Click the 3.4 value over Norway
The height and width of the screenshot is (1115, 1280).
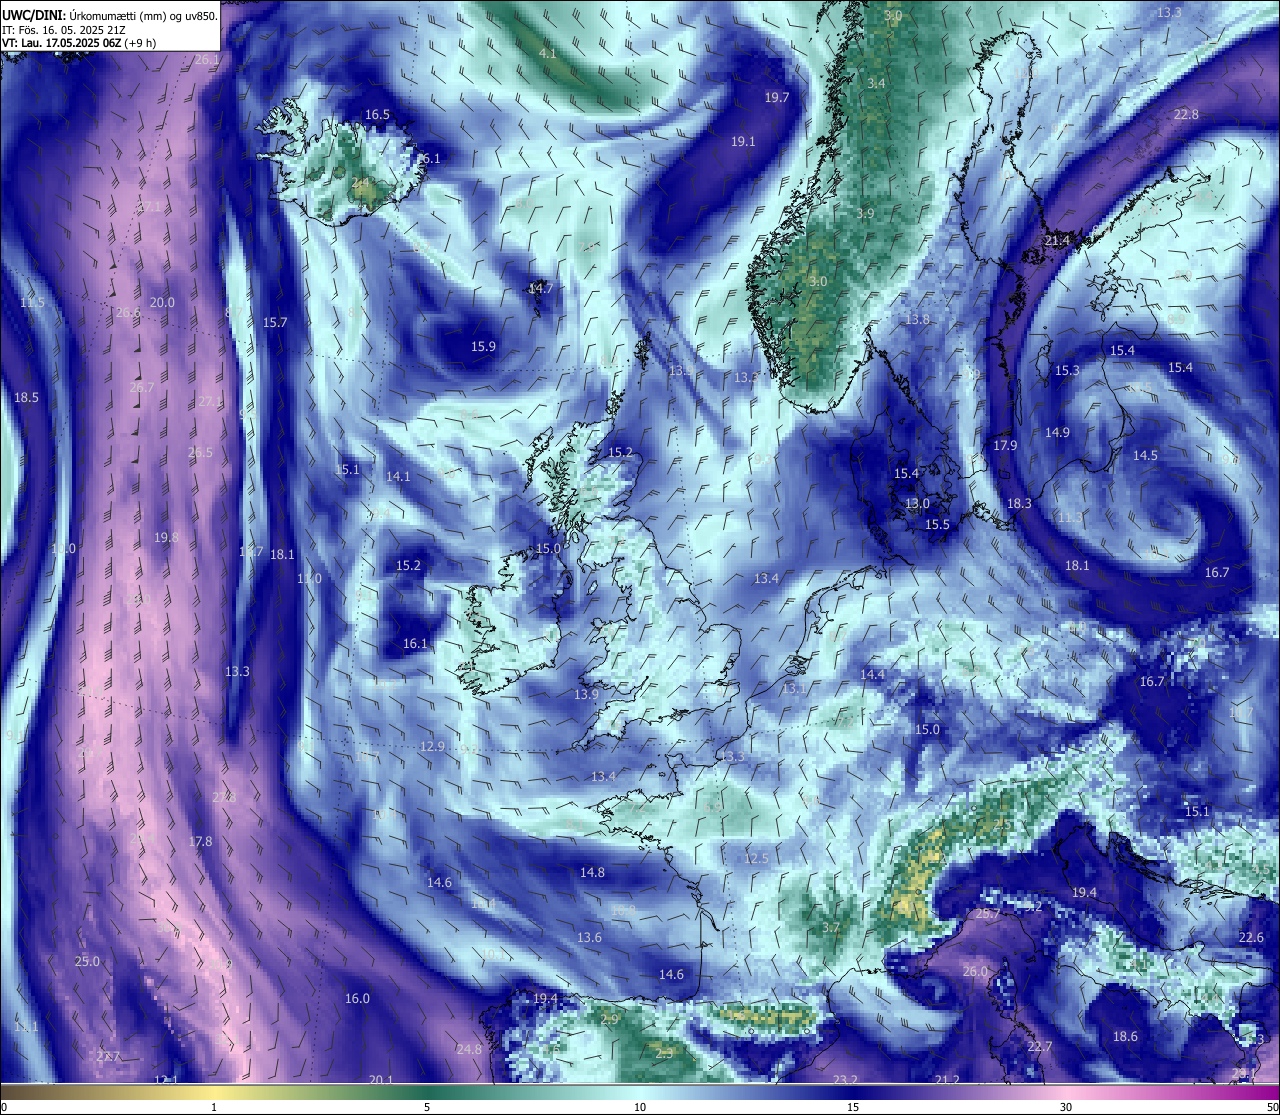pos(877,83)
